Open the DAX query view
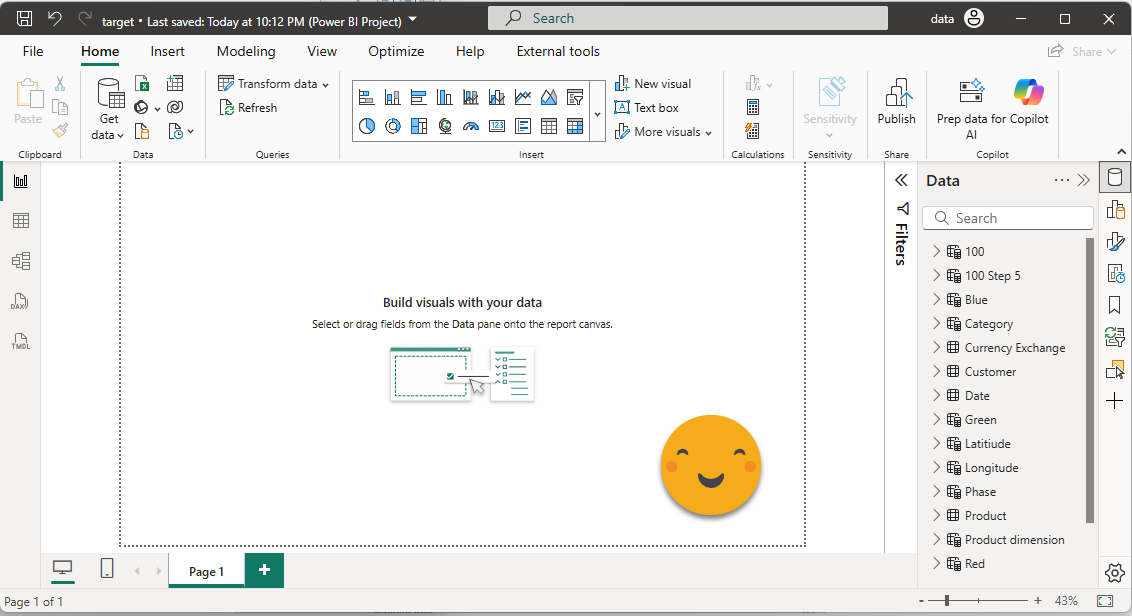Screen dimensions: 1132x616 [20, 301]
